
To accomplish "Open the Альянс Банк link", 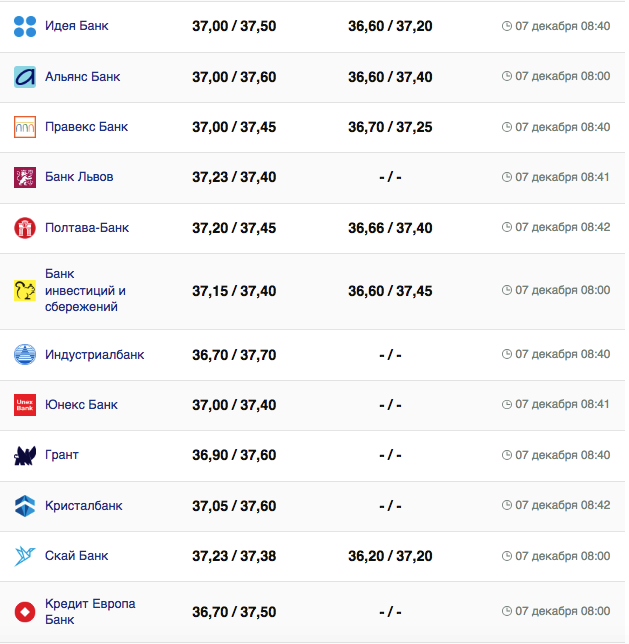I will pyautogui.click(x=84, y=76).
